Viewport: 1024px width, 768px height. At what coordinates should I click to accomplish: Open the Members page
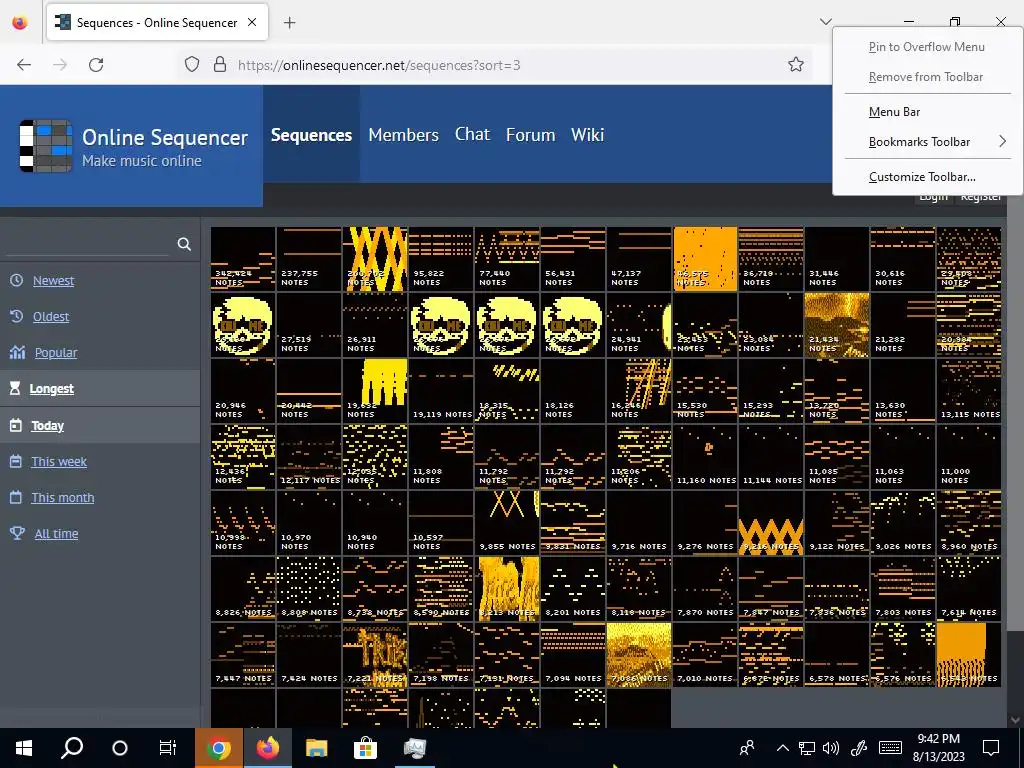pyautogui.click(x=403, y=135)
